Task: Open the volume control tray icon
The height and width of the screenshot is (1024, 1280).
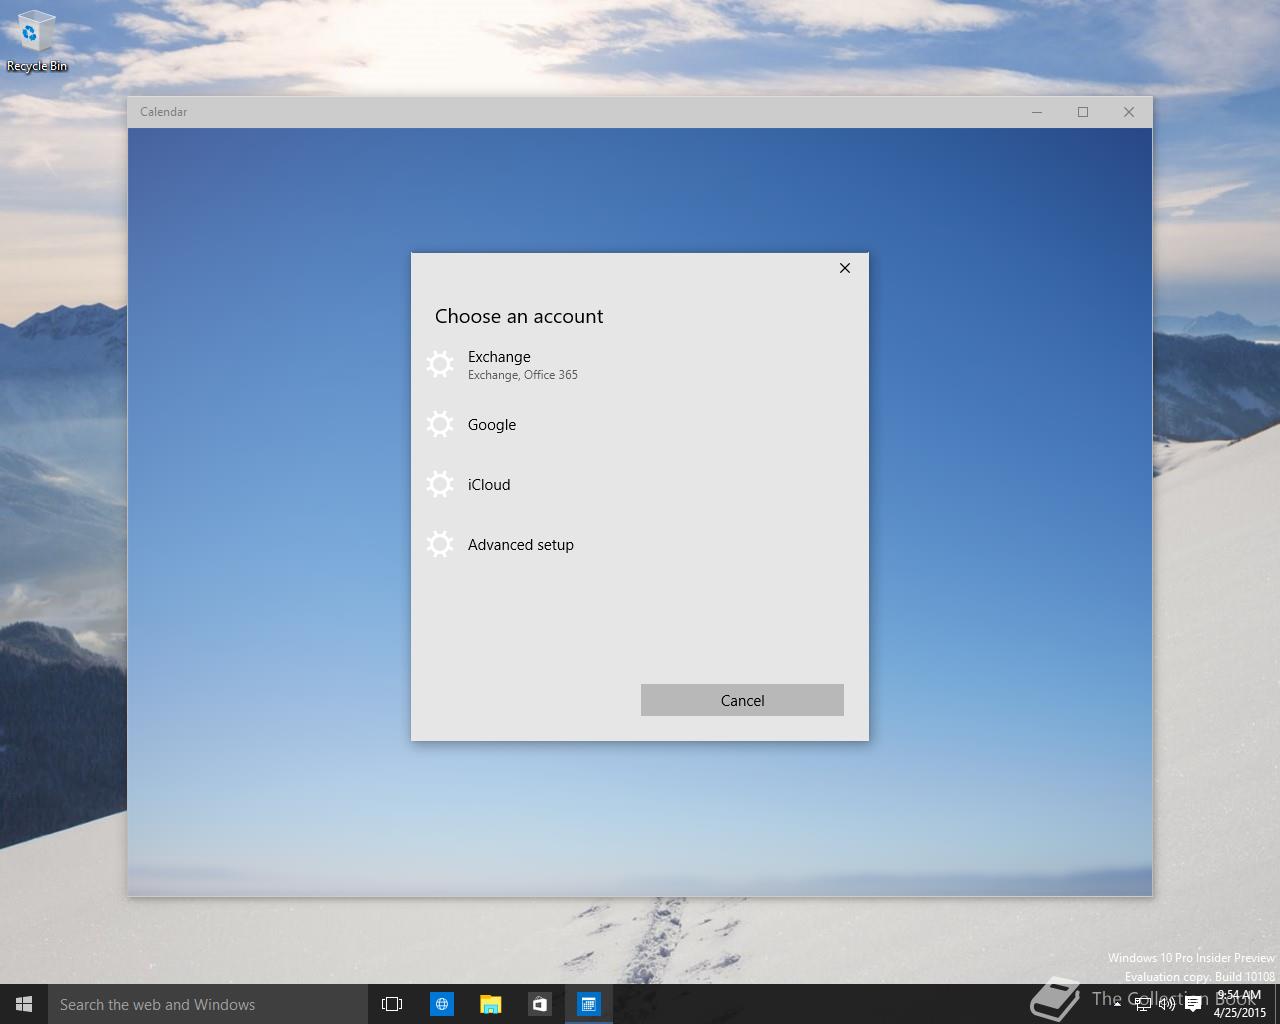Action: pos(1167,1004)
